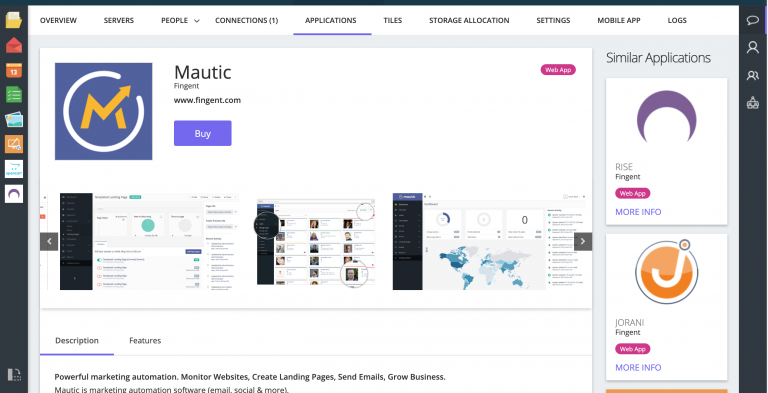Click MORE INFO under JORANI
768x393 pixels.
click(x=638, y=368)
